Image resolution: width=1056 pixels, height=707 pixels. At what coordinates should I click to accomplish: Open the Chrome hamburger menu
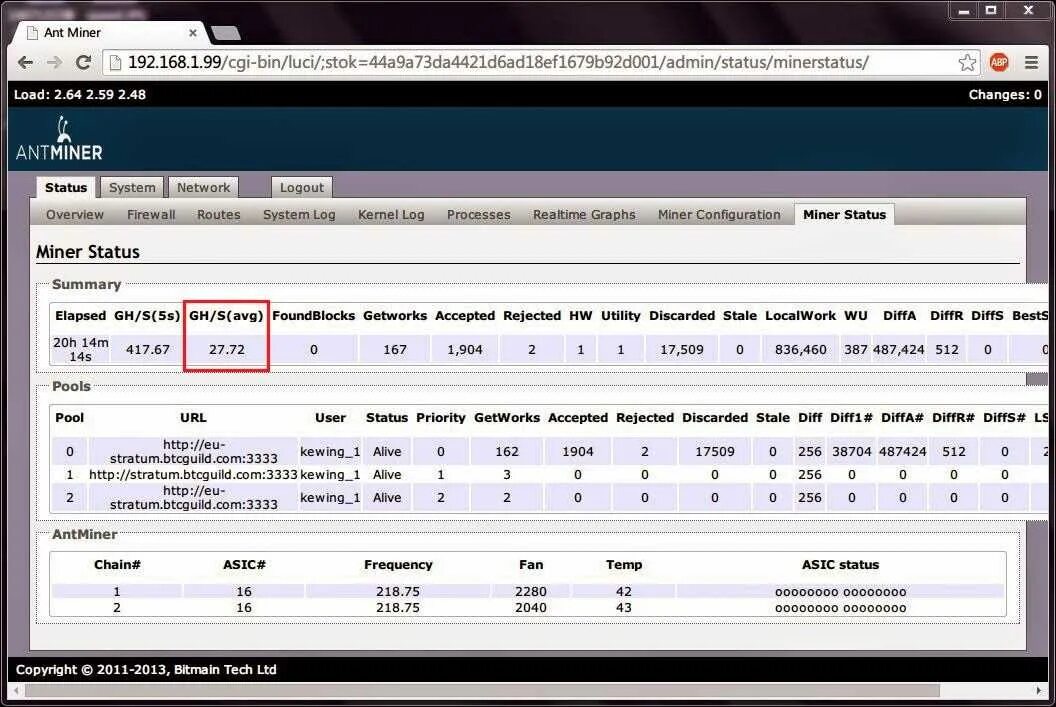[x=1031, y=63]
